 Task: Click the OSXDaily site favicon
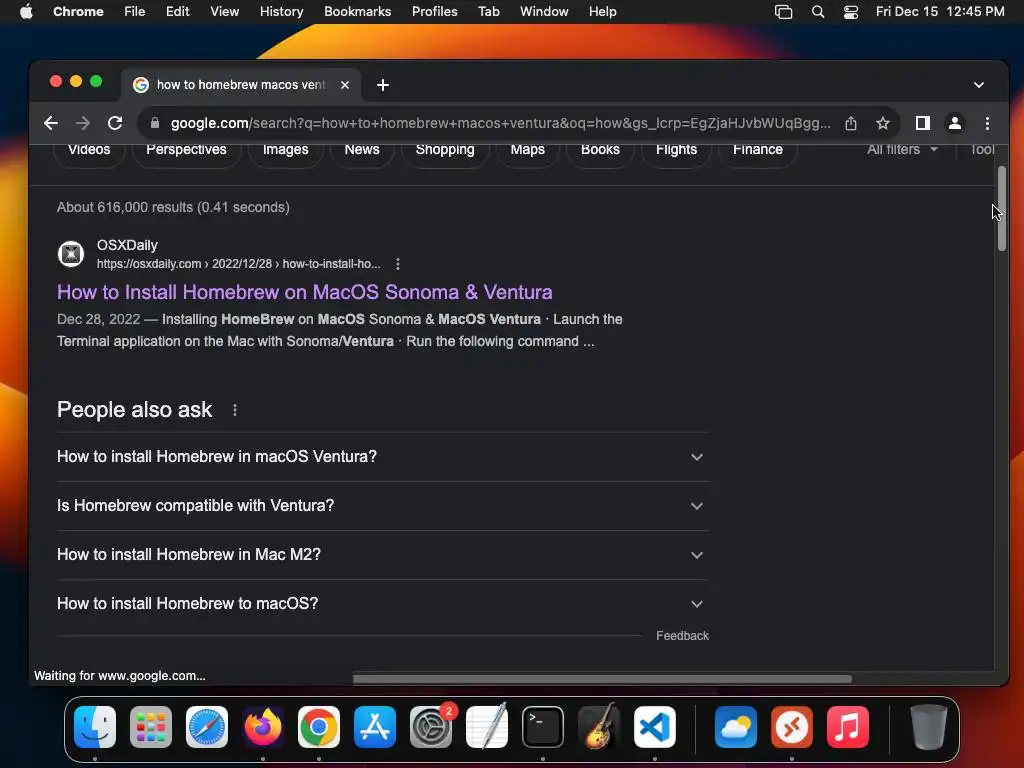pyautogui.click(x=71, y=254)
